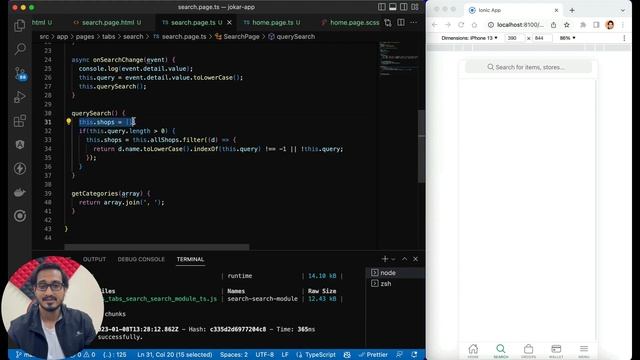Click the open changes icon in editor toolbar
This screenshot has height=360, width=640.
point(388,22)
